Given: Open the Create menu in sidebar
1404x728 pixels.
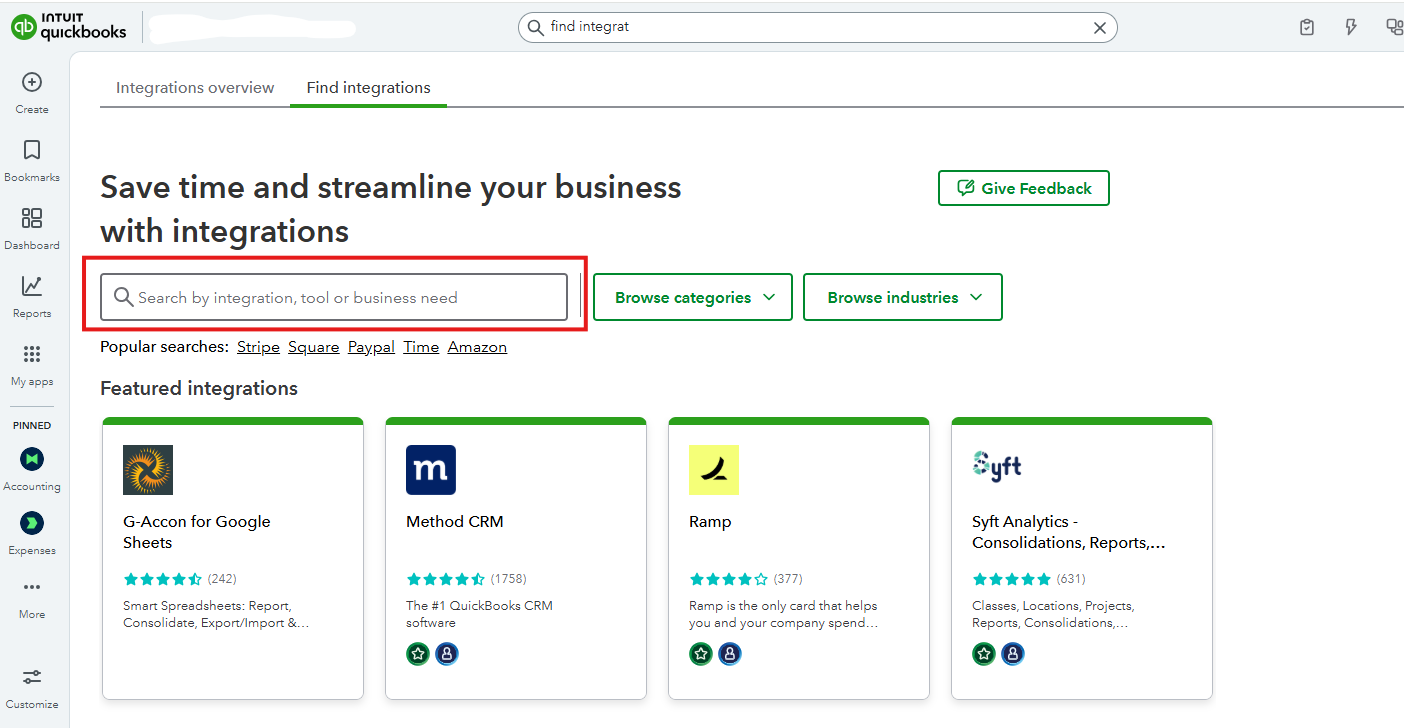Looking at the screenshot, I should (32, 92).
